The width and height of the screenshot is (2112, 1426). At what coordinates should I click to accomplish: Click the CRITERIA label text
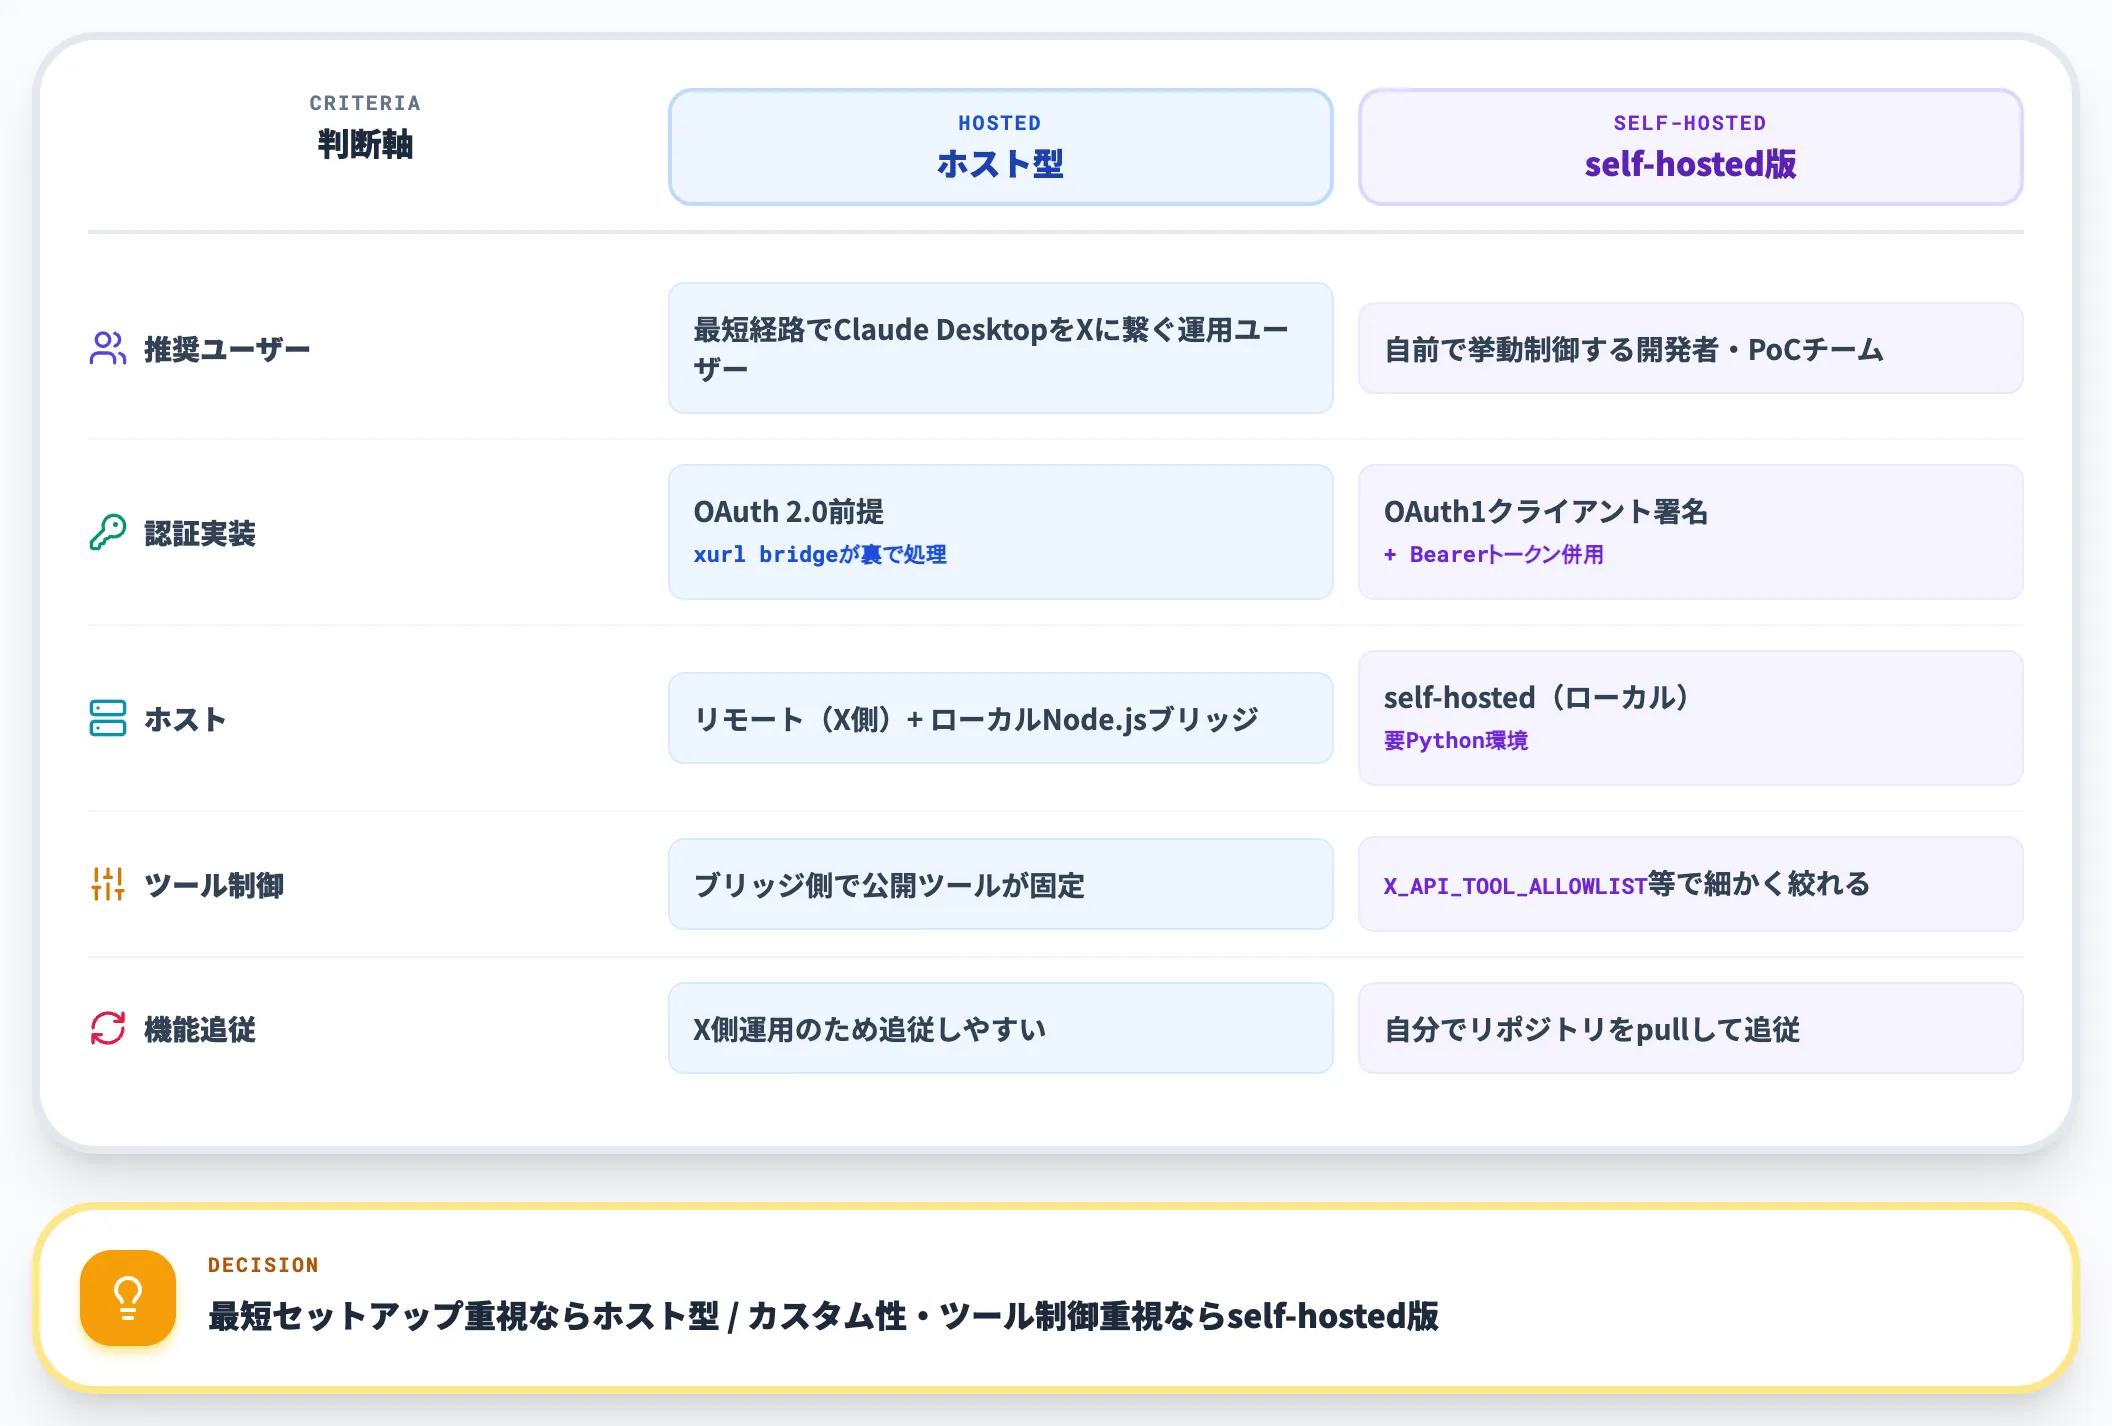point(365,103)
